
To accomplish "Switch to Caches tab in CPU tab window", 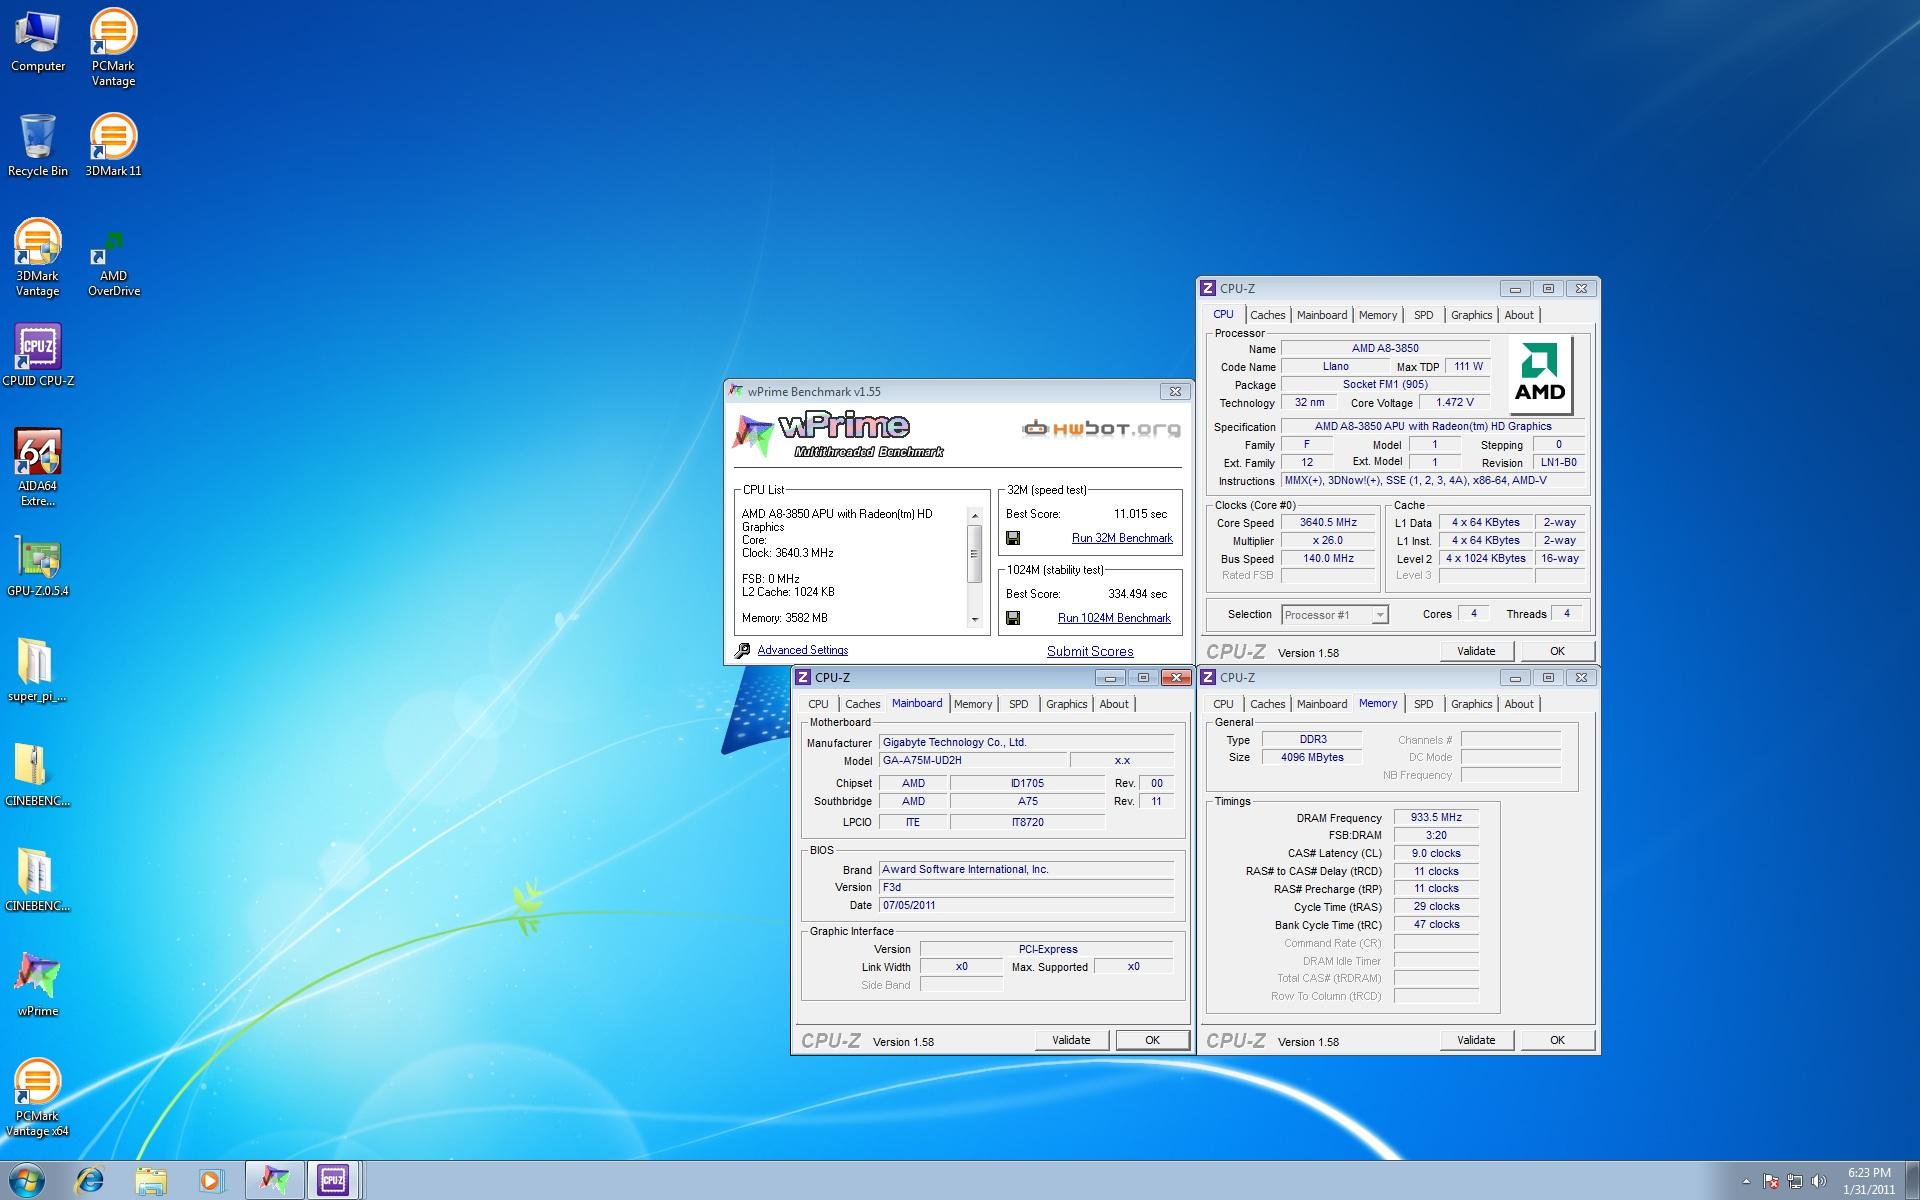I will [x=1267, y=315].
